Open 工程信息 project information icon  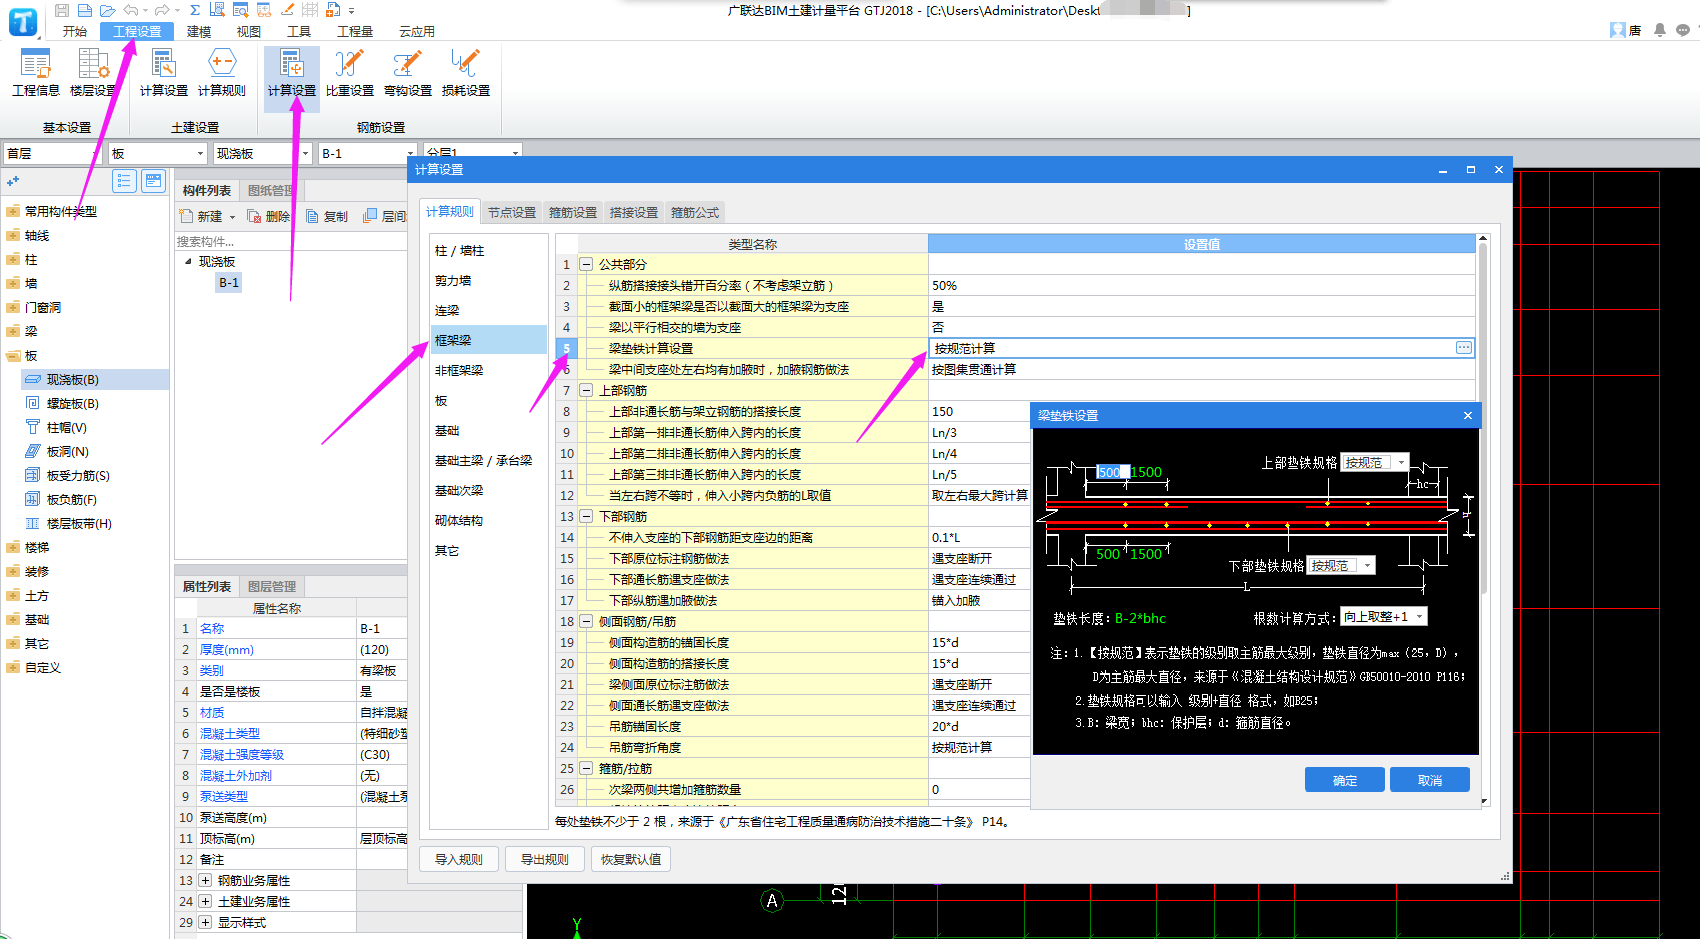(36, 73)
